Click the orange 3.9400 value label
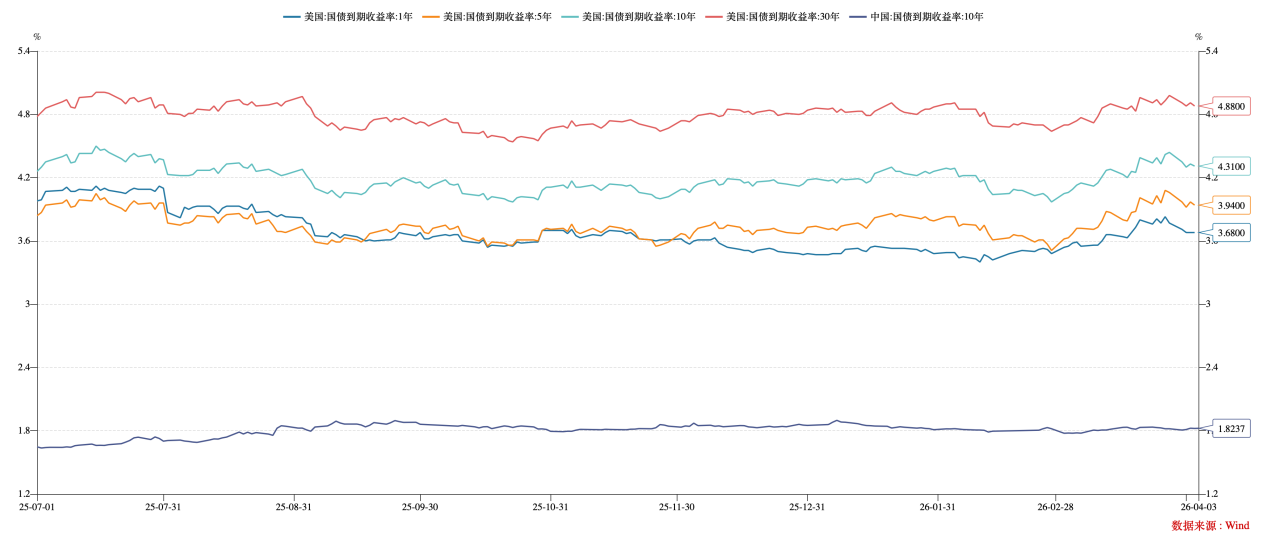The width and height of the screenshot is (1269, 541). [x=1231, y=205]
